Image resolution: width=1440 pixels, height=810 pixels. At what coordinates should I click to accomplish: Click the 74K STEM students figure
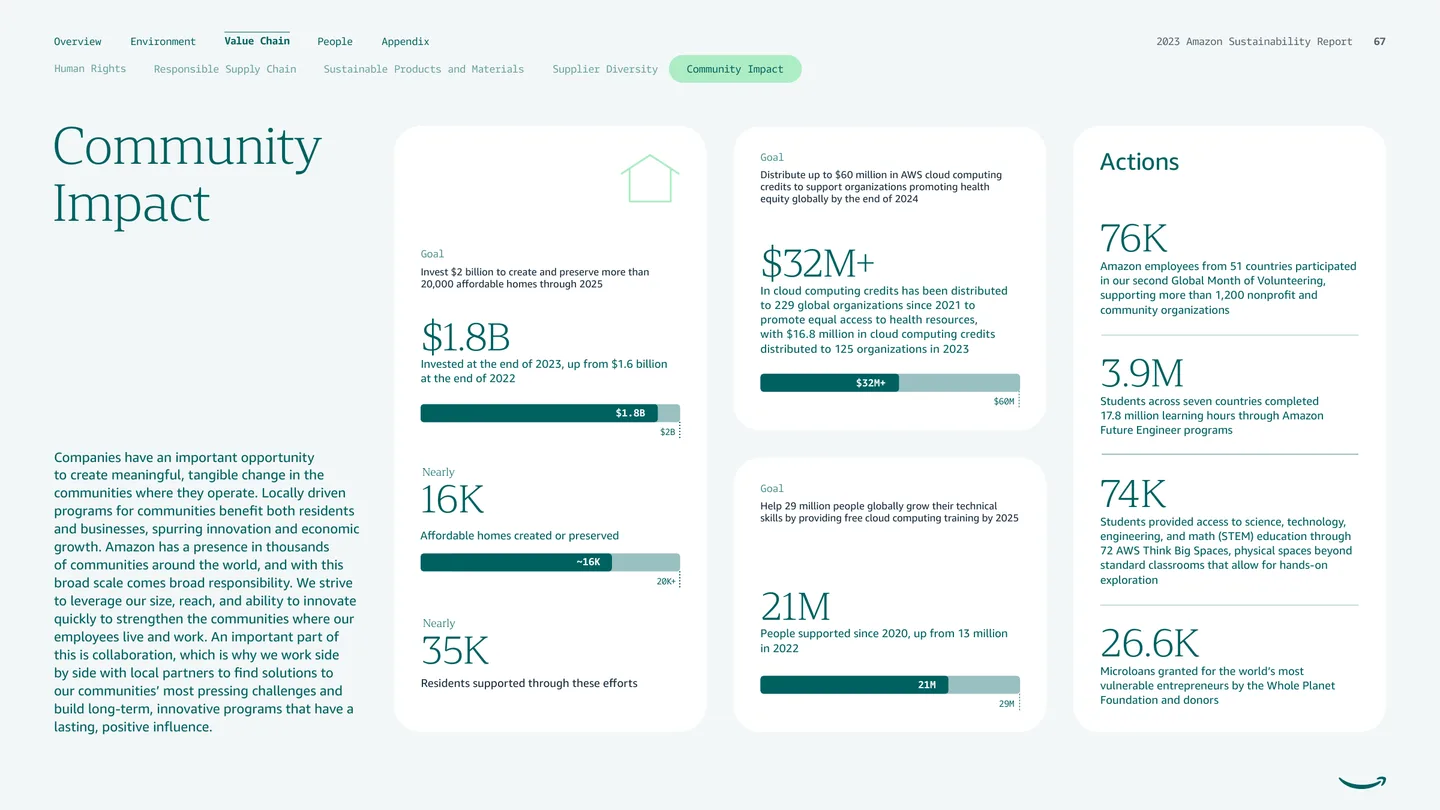[1133, 494]
